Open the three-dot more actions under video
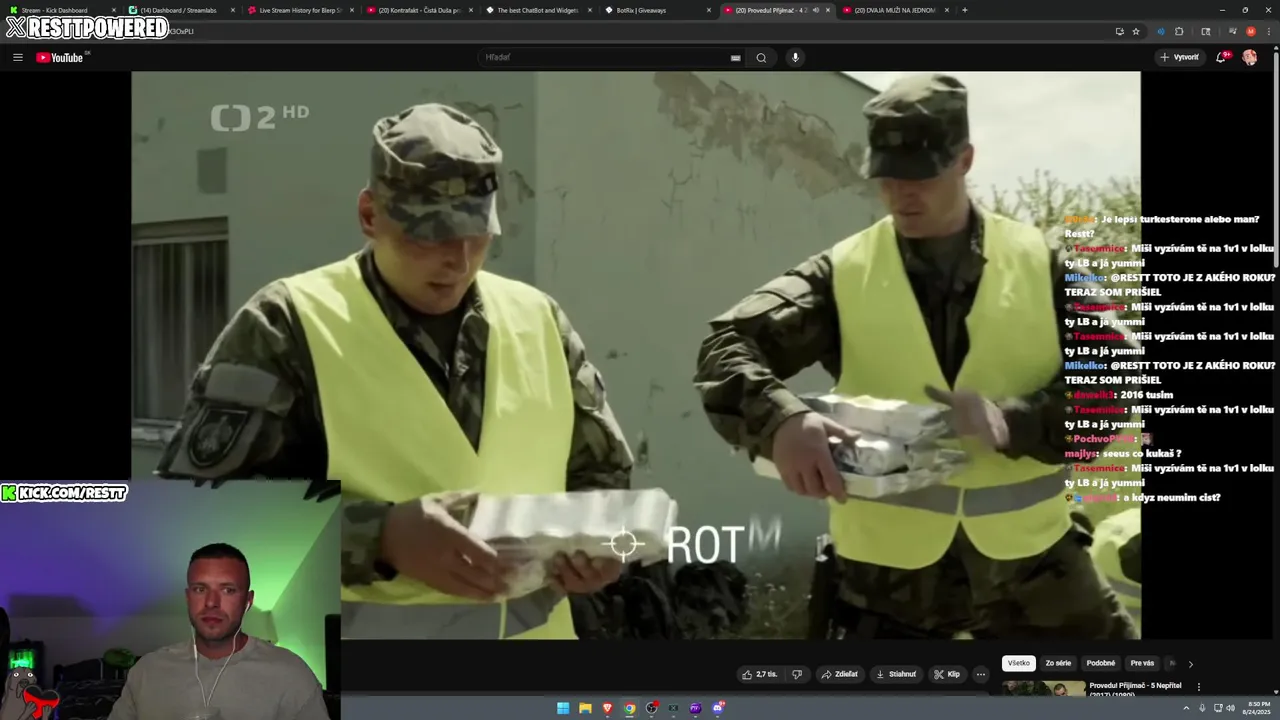The height and width of the screenshot is (720, 1280). point(981,674)
